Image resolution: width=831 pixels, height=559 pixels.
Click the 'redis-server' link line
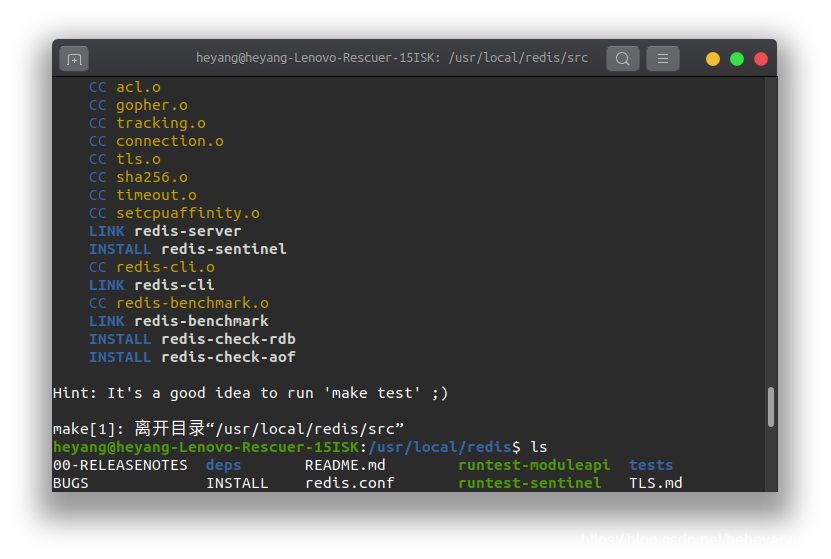pyautogui.click(x=165, y=231)
